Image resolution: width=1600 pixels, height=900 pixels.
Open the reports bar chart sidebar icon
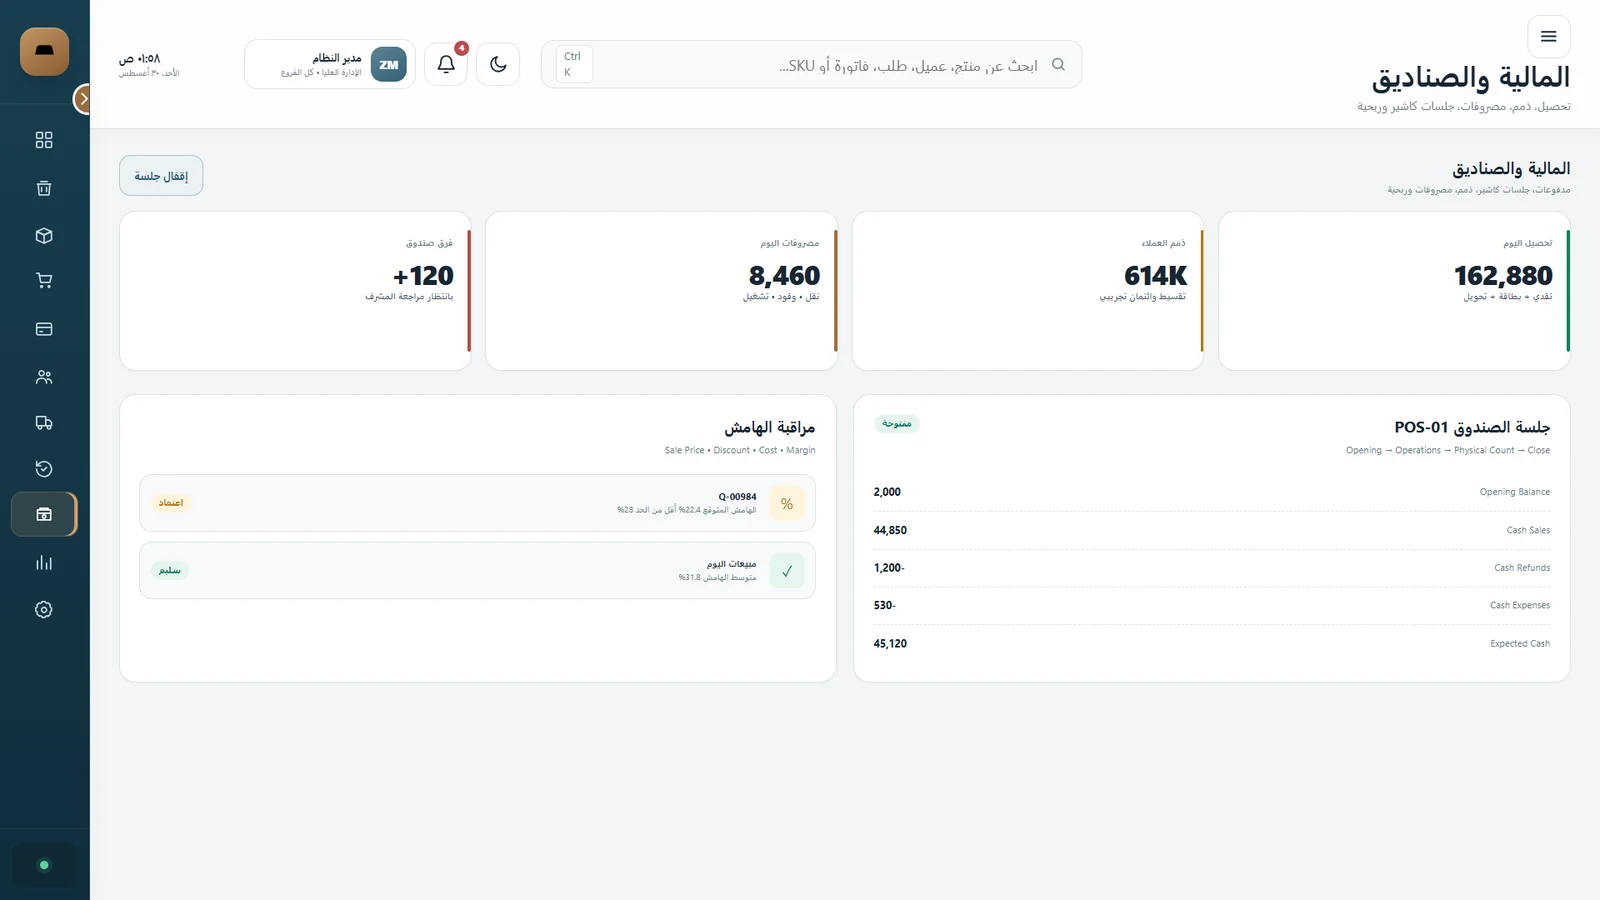coord(44,563)
